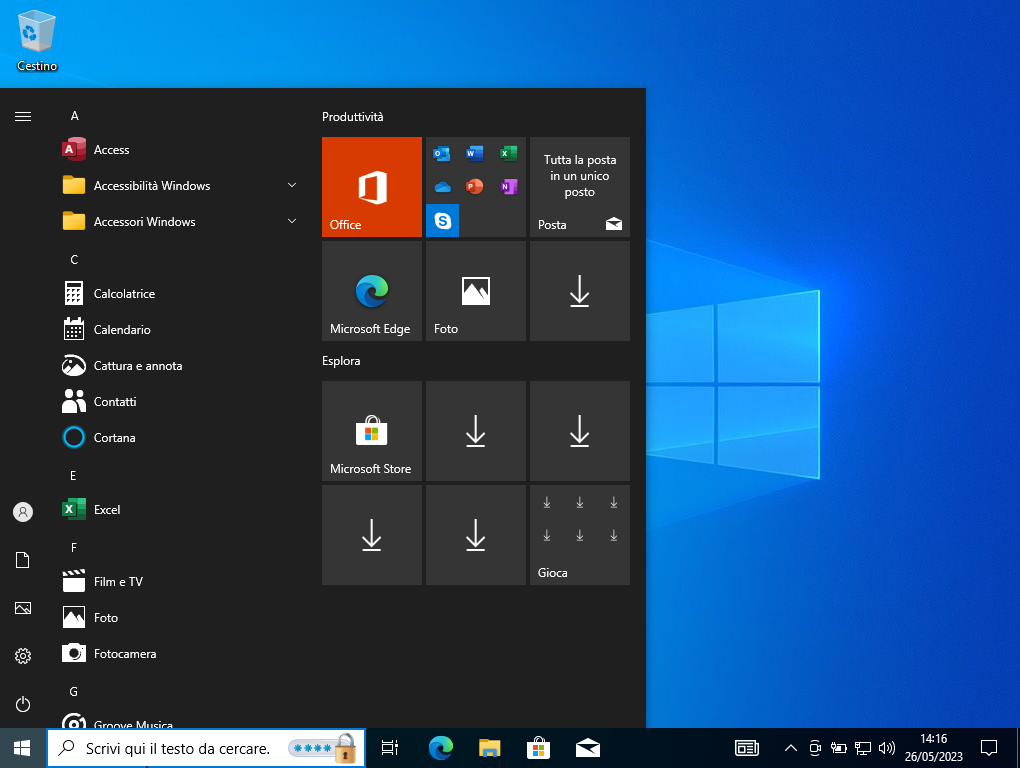
Task: Open the volume control in tray
Action: [887, 748]
